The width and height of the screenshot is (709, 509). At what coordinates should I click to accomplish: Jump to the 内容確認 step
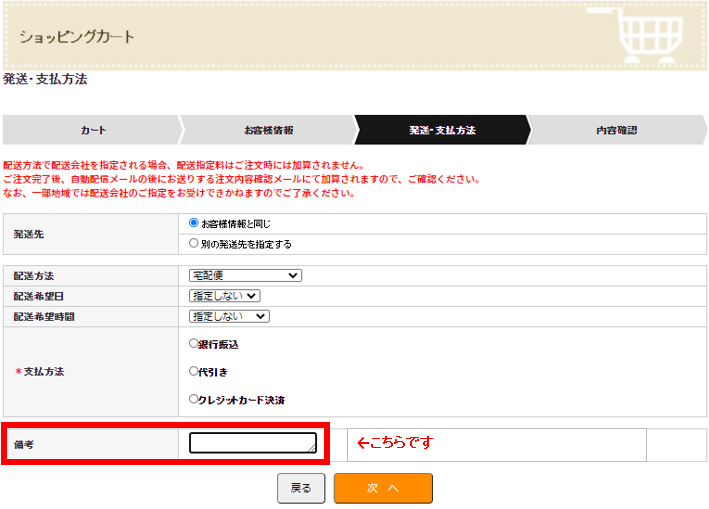(616, 130)
